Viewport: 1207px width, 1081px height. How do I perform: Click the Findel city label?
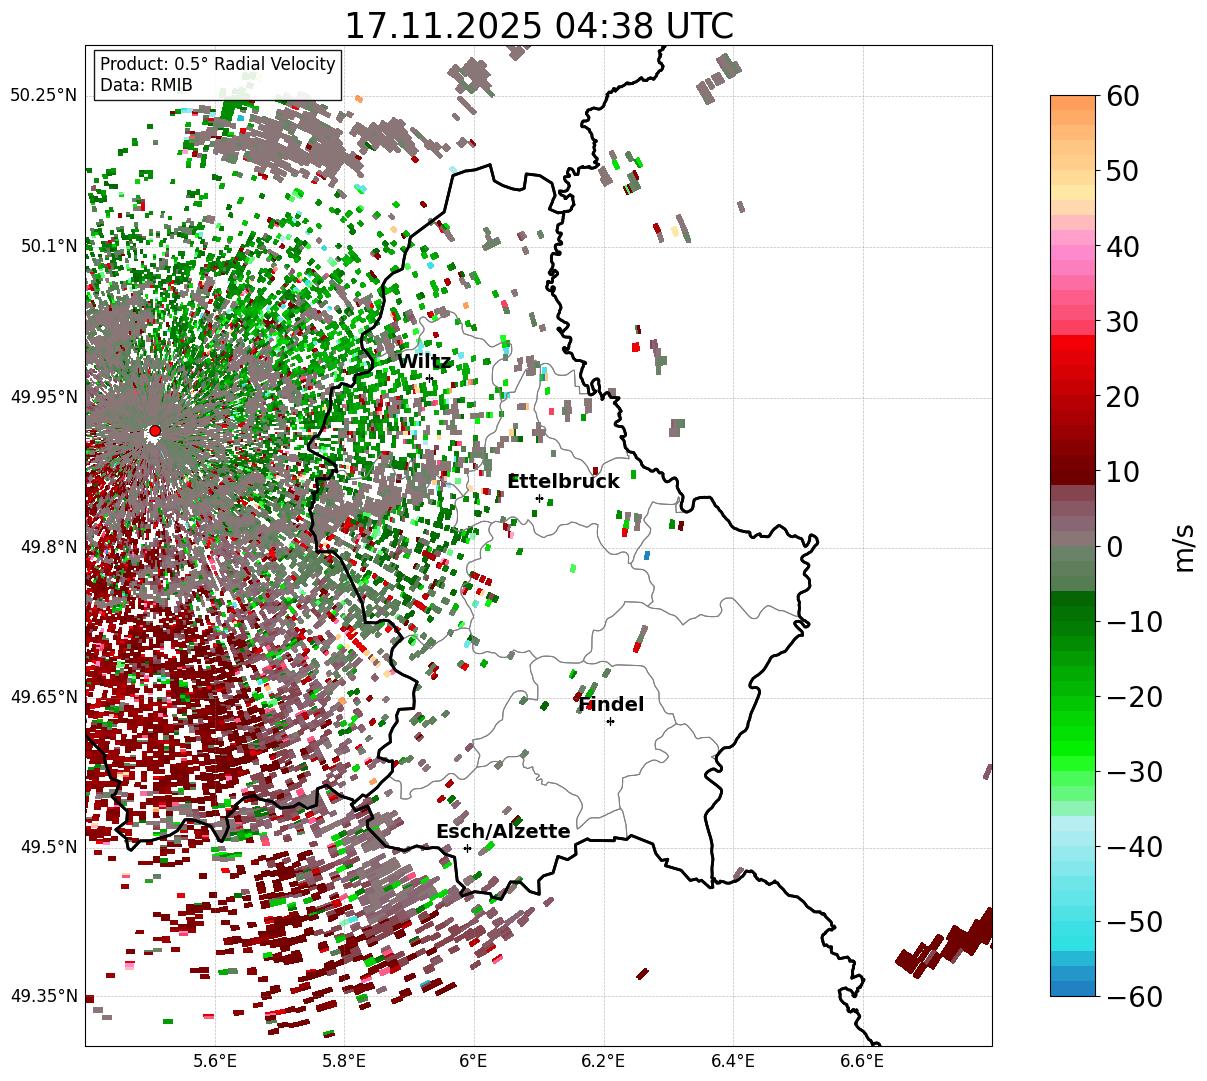click(611, 705)
